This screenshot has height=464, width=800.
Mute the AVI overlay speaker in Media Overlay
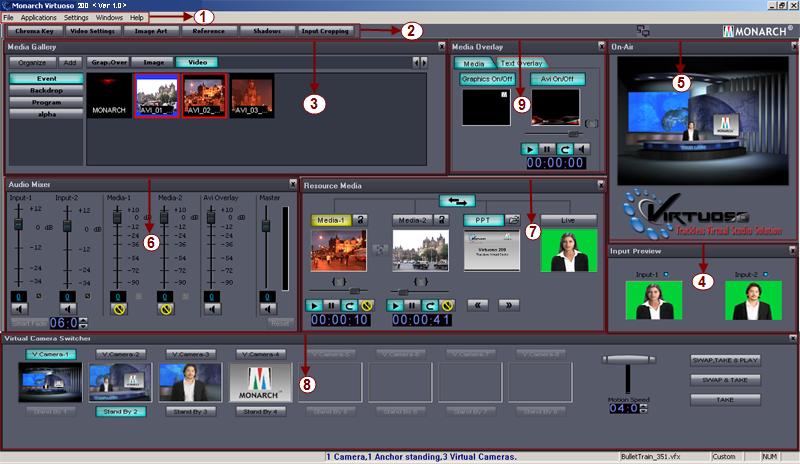tap(582, 149)
